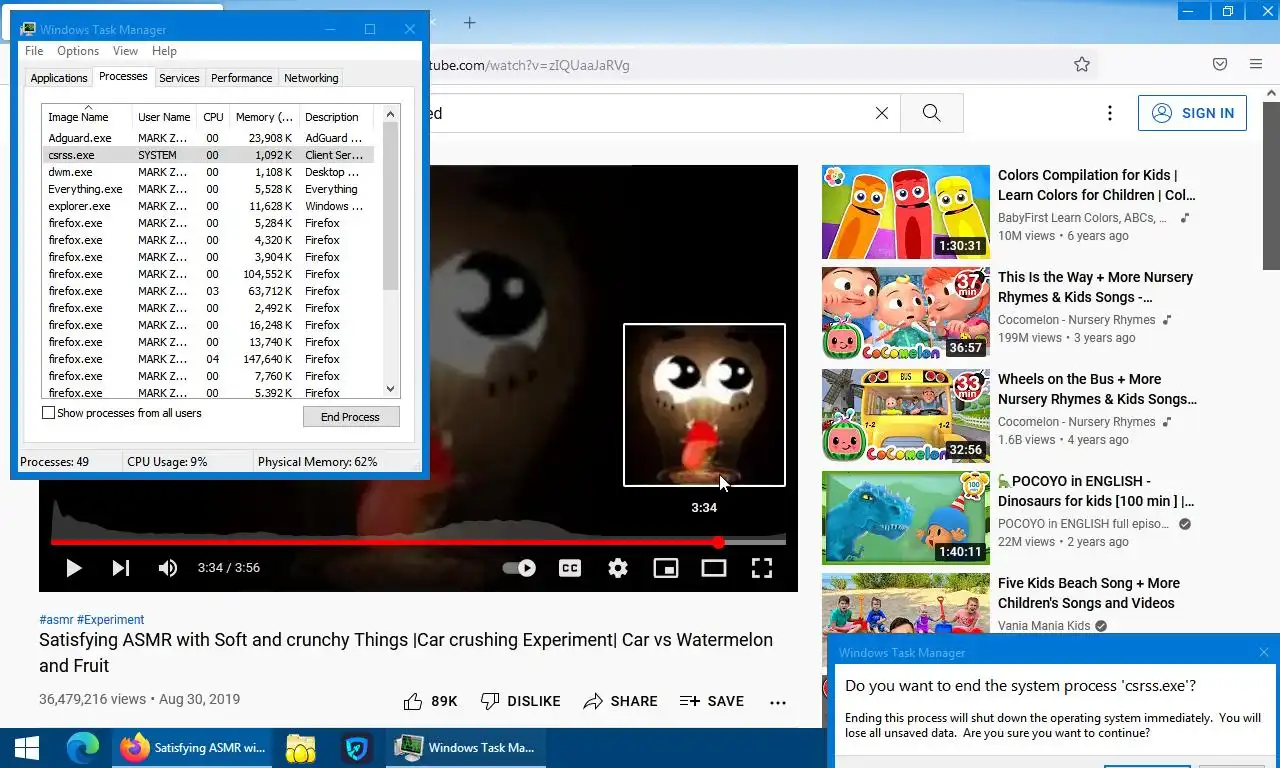Sort by User Name column header
This screenshot has height=768, width=1280.
[164, 117]
